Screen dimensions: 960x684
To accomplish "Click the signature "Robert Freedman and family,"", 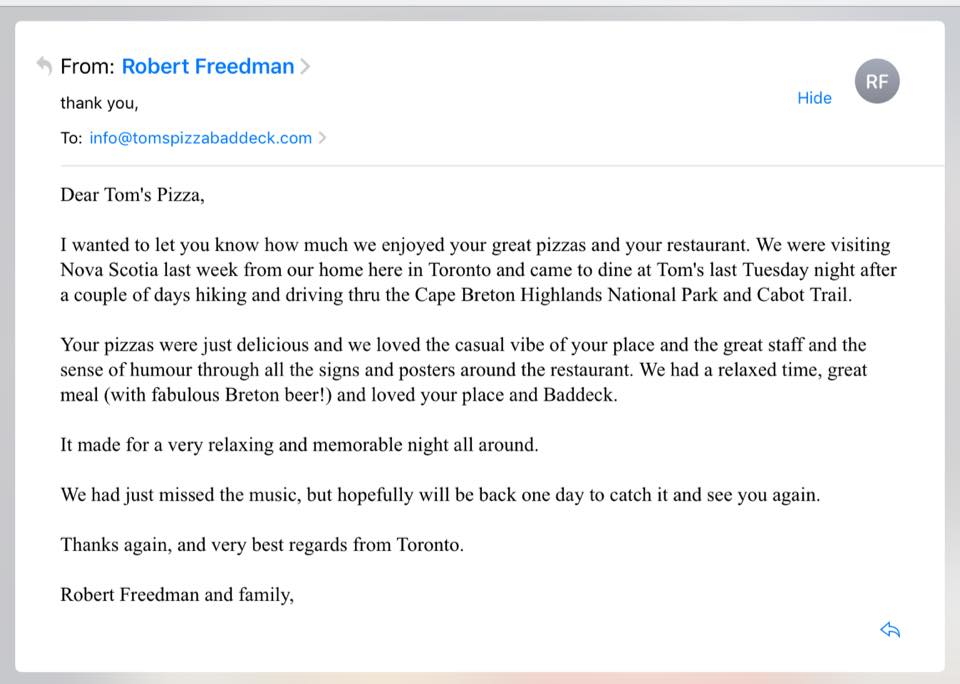I will click(177, 595).
